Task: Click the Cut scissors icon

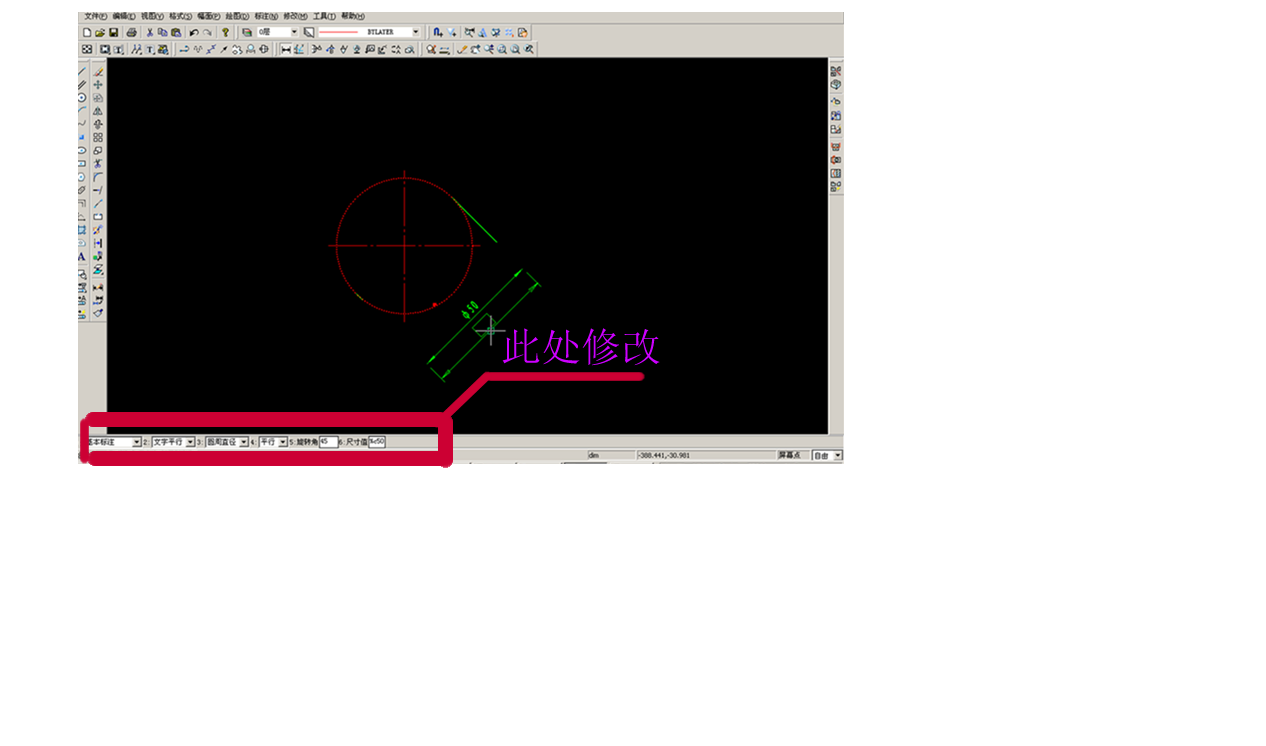Action: tap(150, 32)
